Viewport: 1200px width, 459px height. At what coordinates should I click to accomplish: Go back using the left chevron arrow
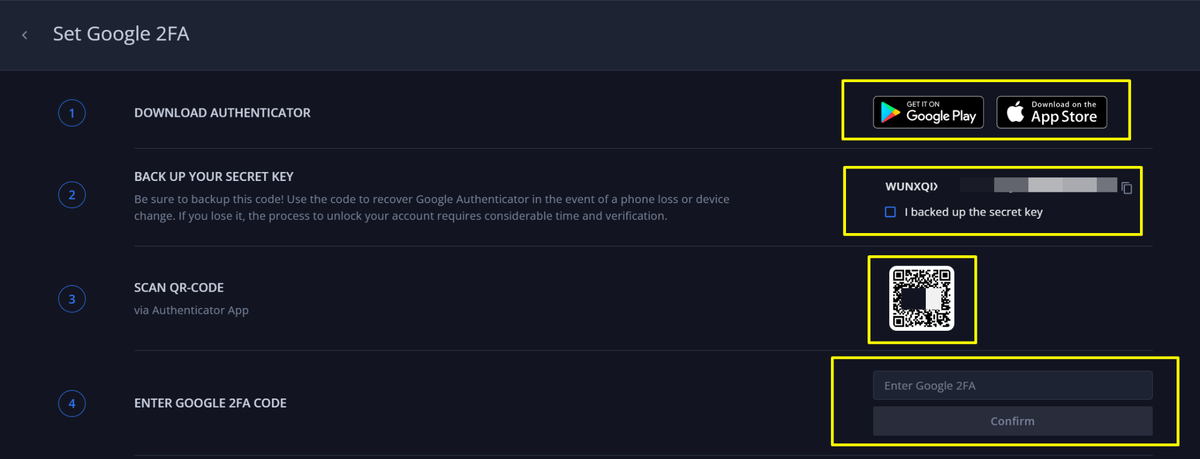click(x=25, y=35)
